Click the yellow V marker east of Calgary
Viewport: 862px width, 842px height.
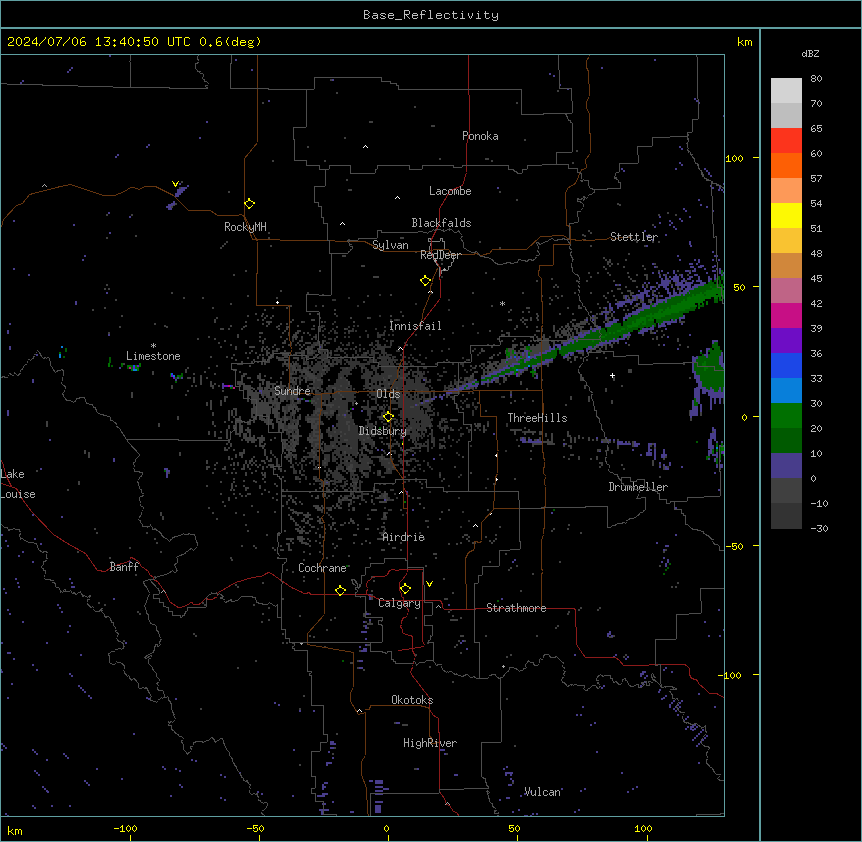click(429, 584)
